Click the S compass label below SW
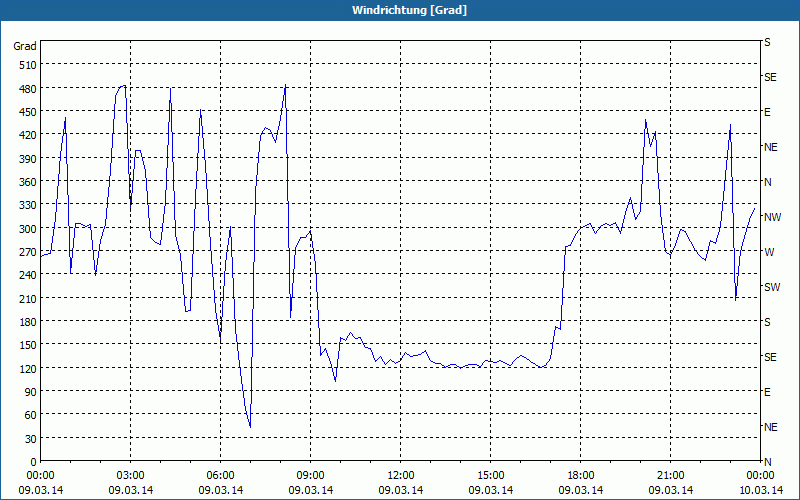800x500 pixels. coord(767,322)
